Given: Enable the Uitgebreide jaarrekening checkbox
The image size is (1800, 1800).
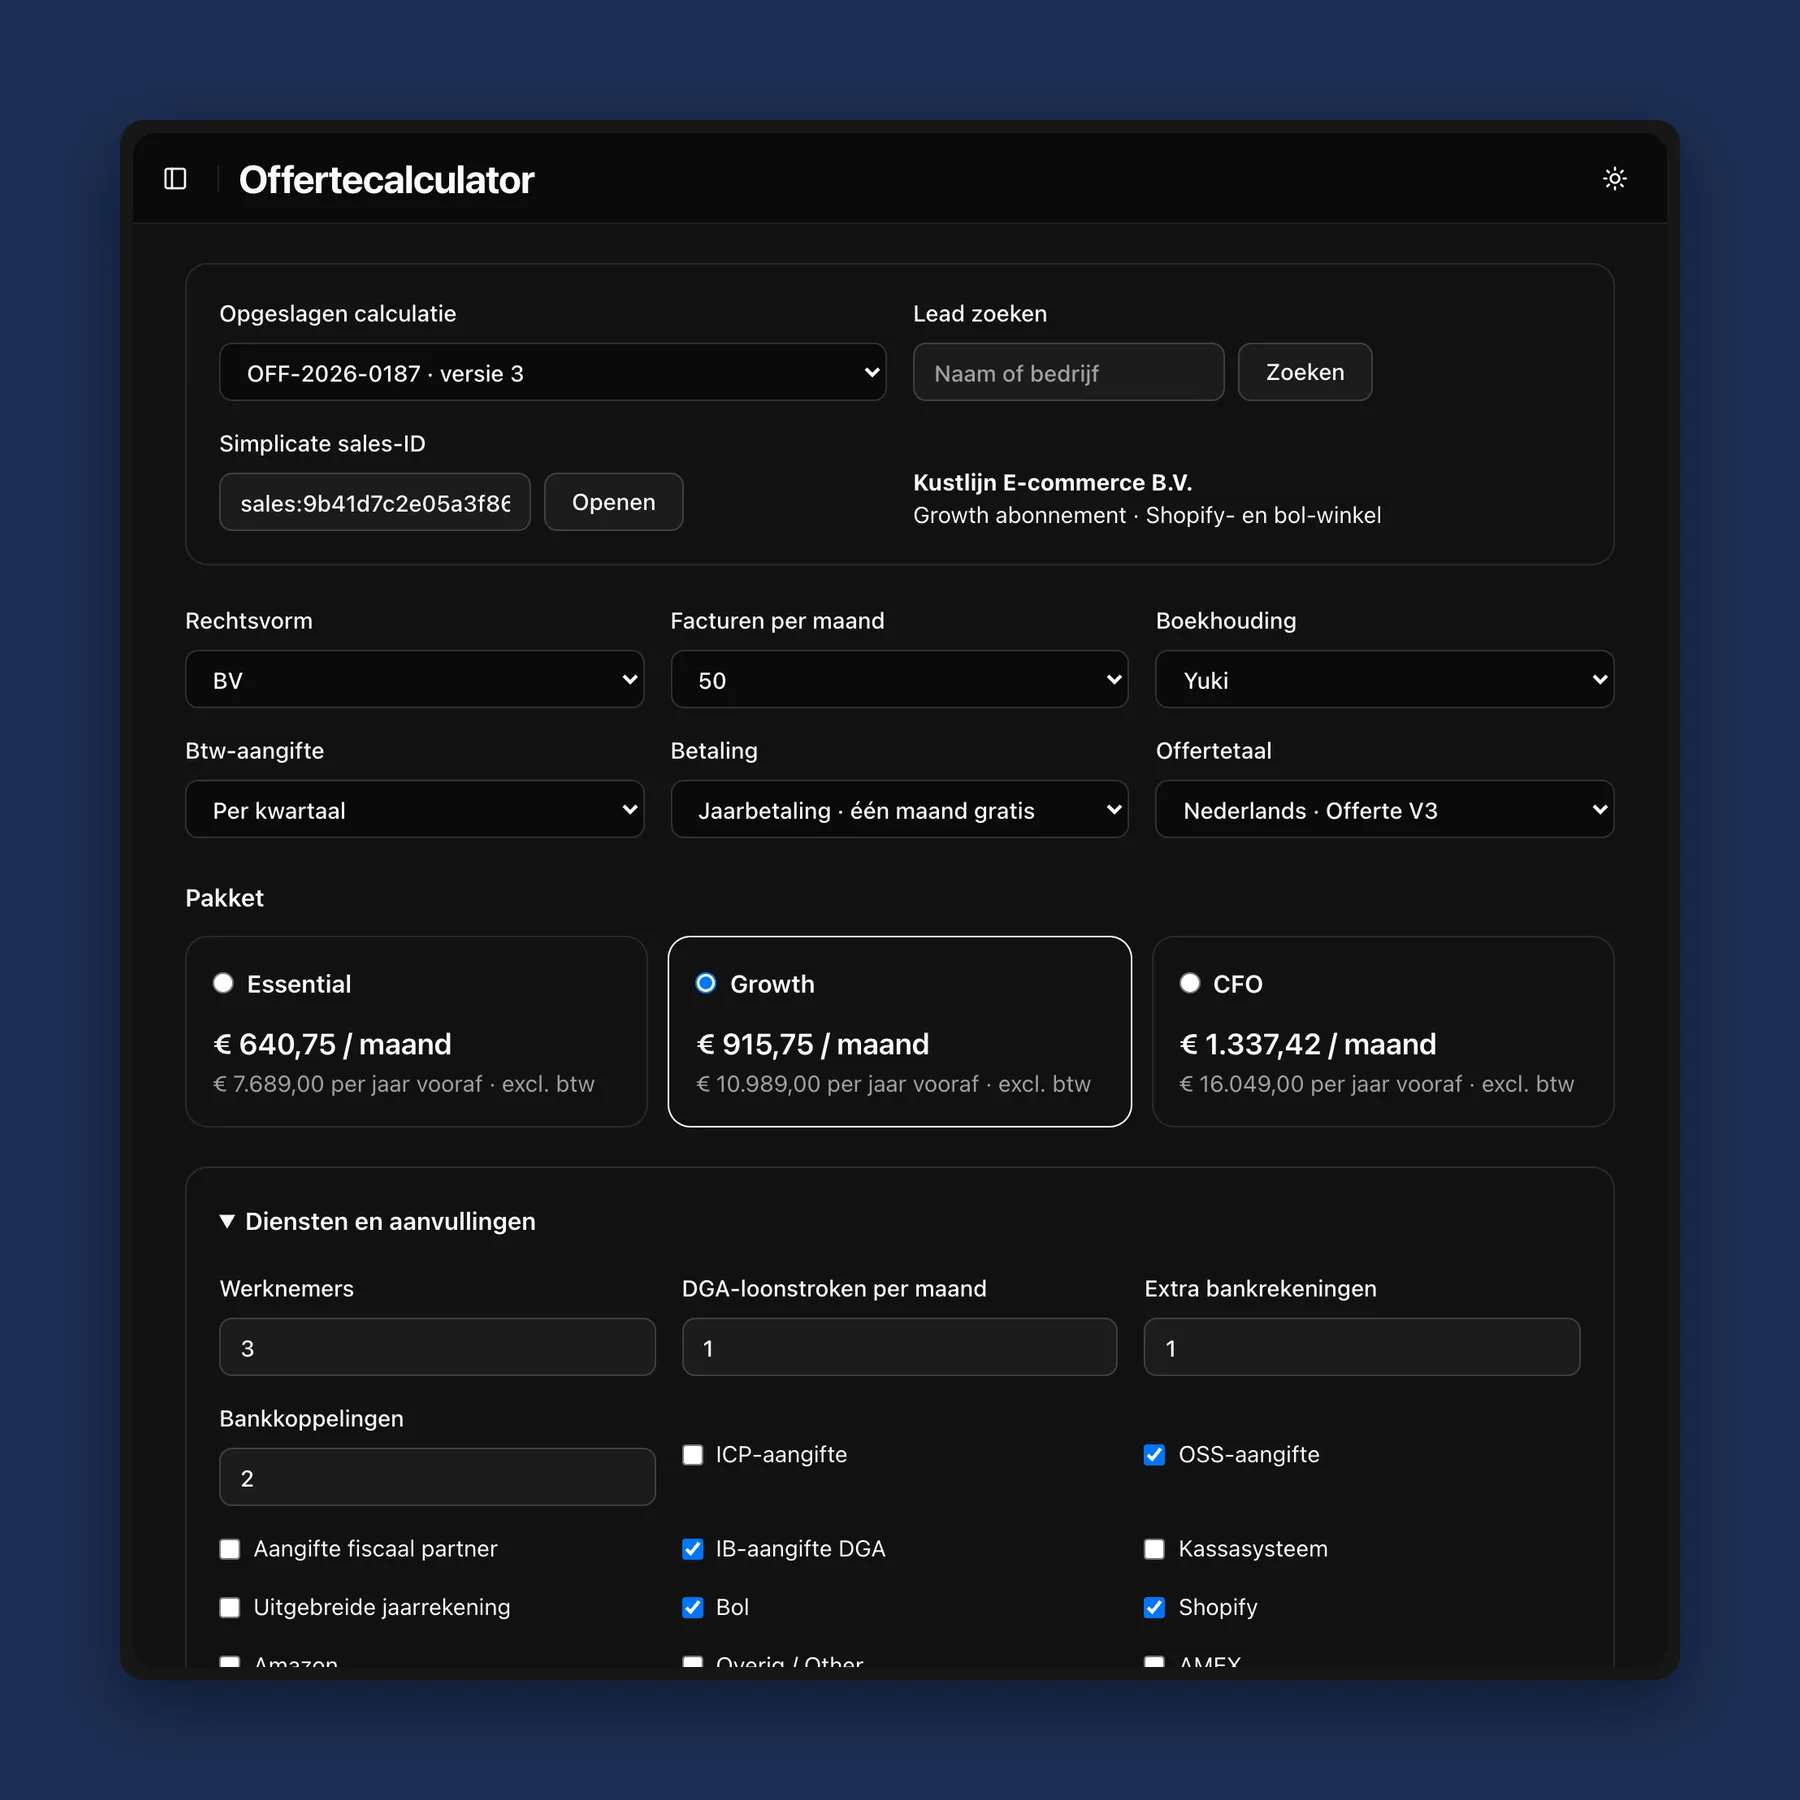Looking at the screenshot, I should (230, 1608).
